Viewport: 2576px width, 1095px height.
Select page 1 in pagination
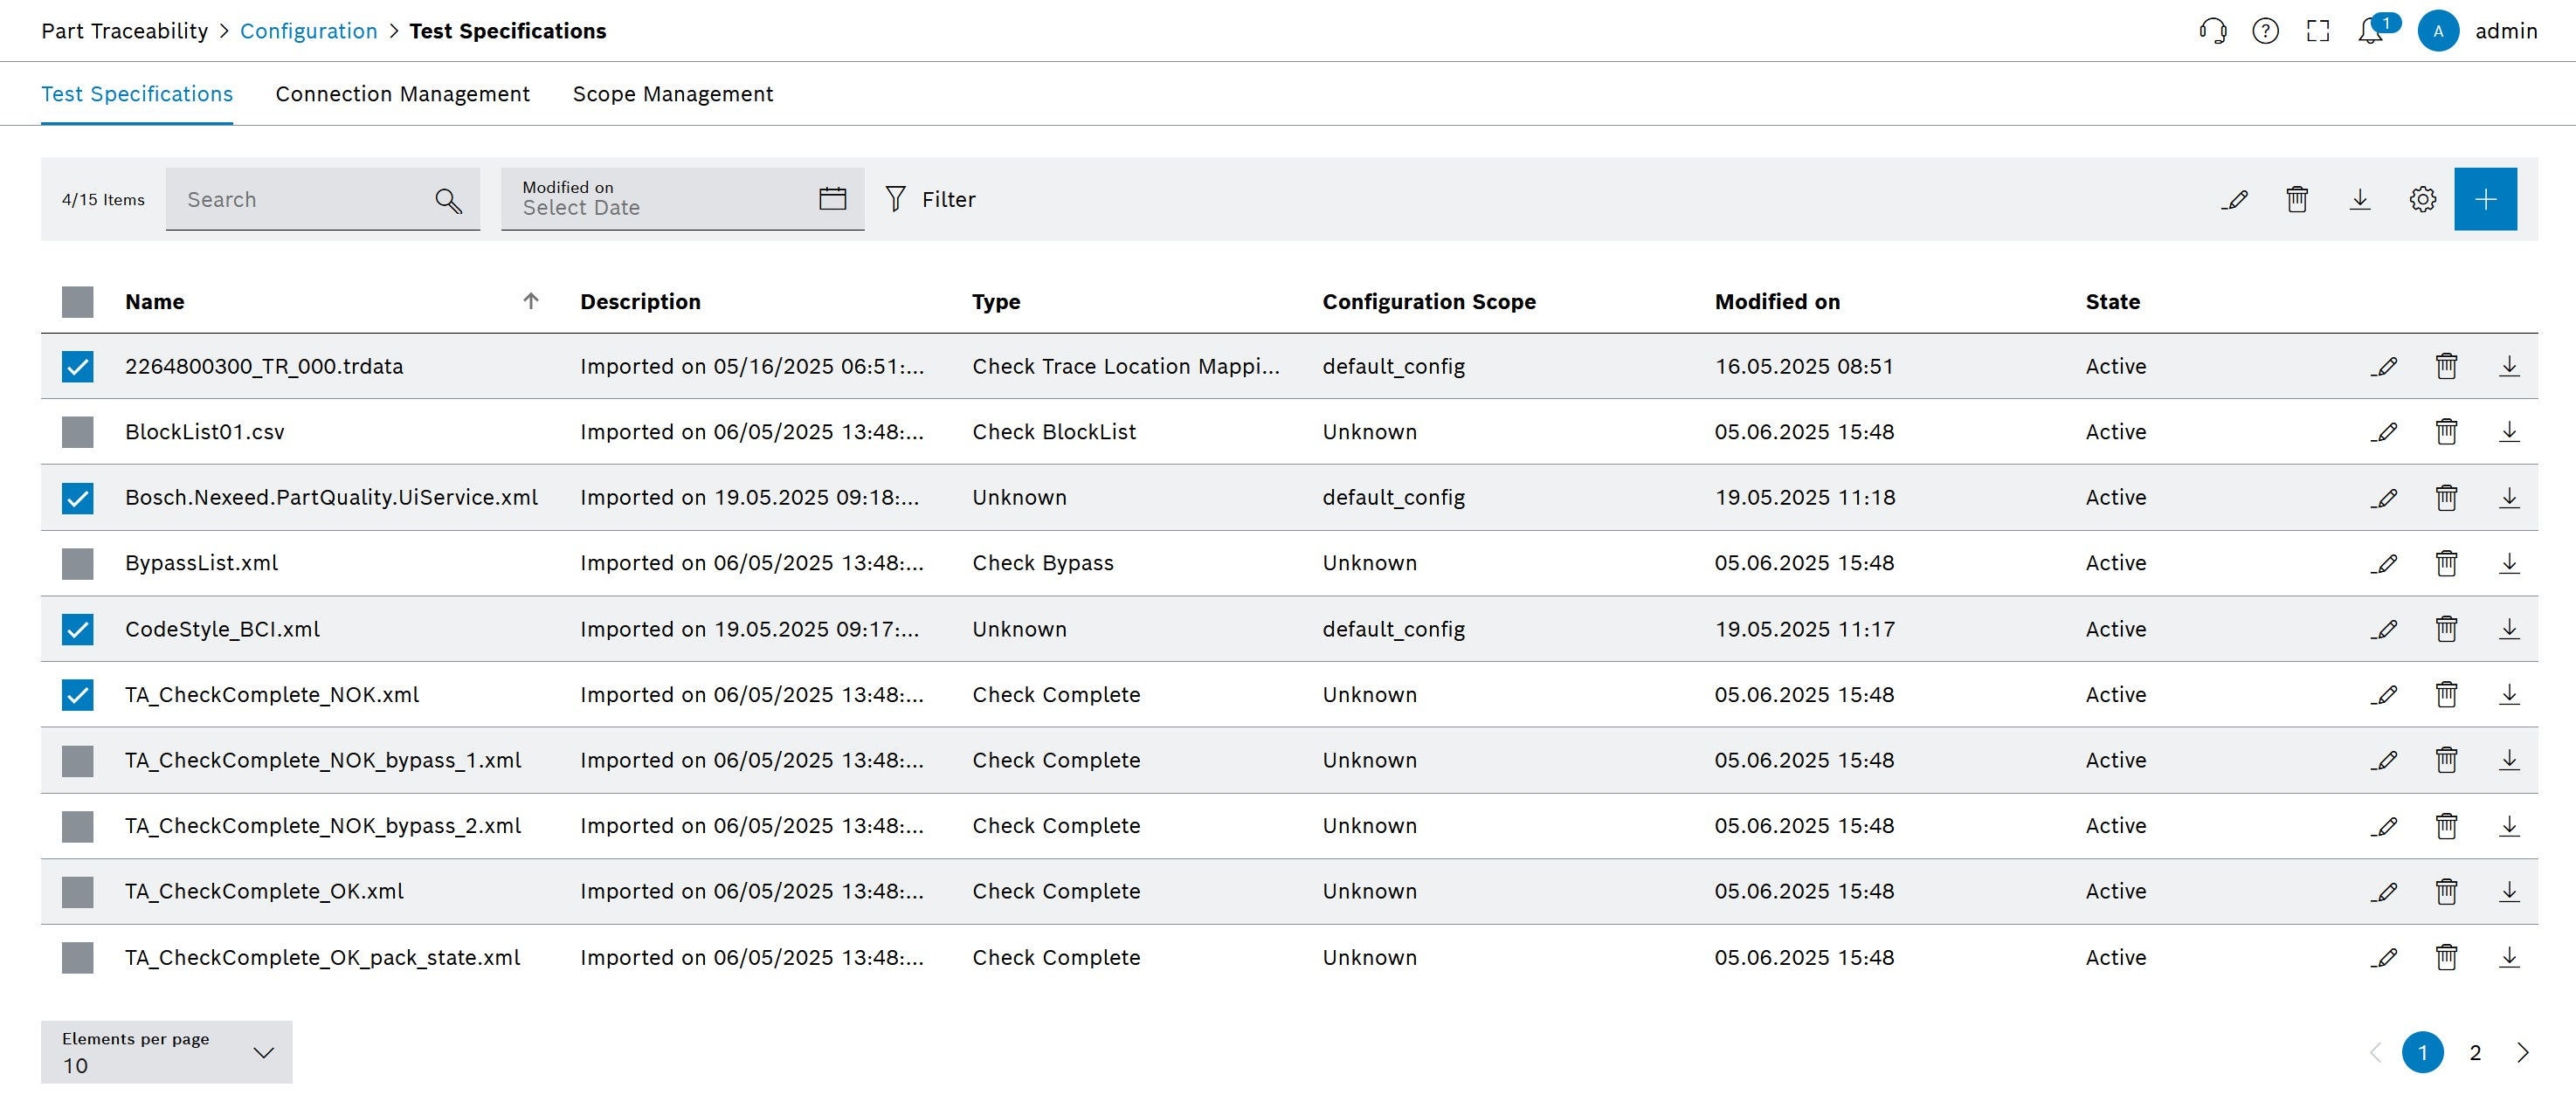point(2422,1052)
